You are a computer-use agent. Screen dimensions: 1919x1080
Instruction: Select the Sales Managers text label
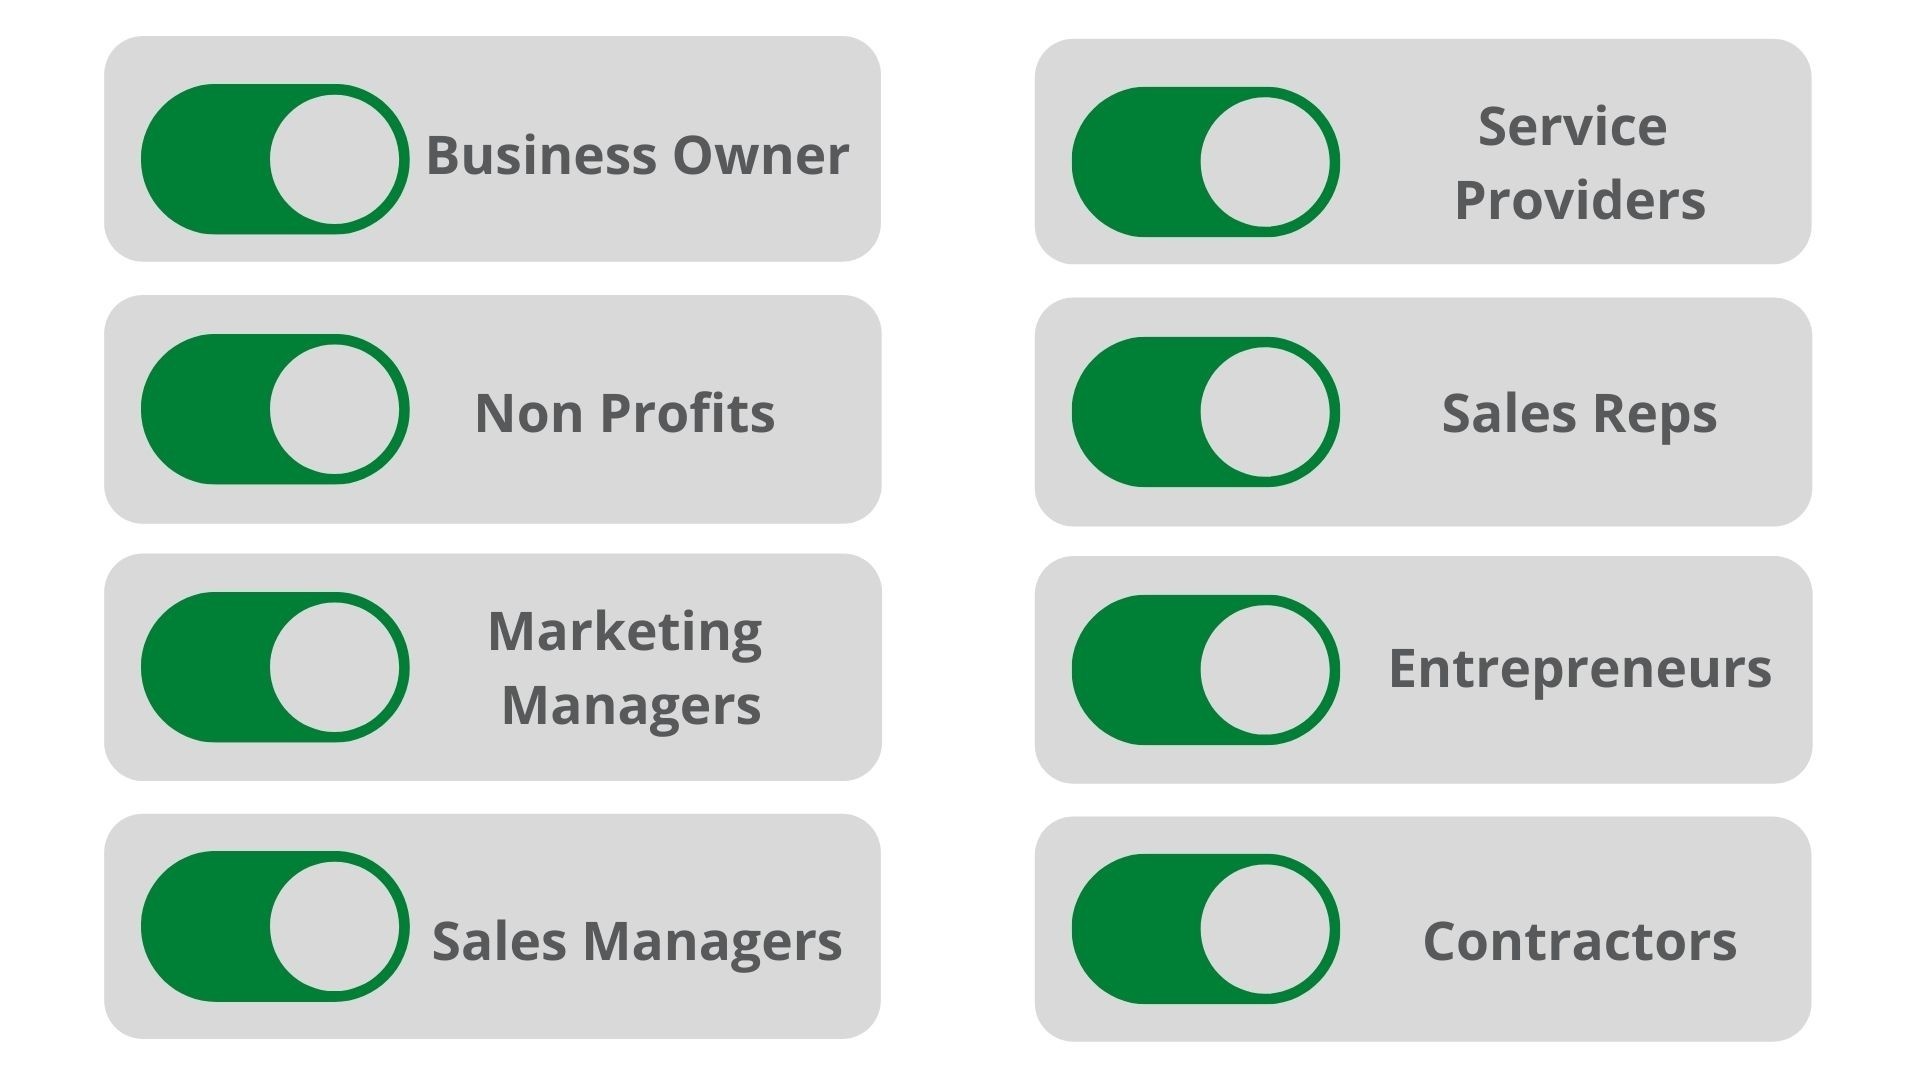pos(636,941)
